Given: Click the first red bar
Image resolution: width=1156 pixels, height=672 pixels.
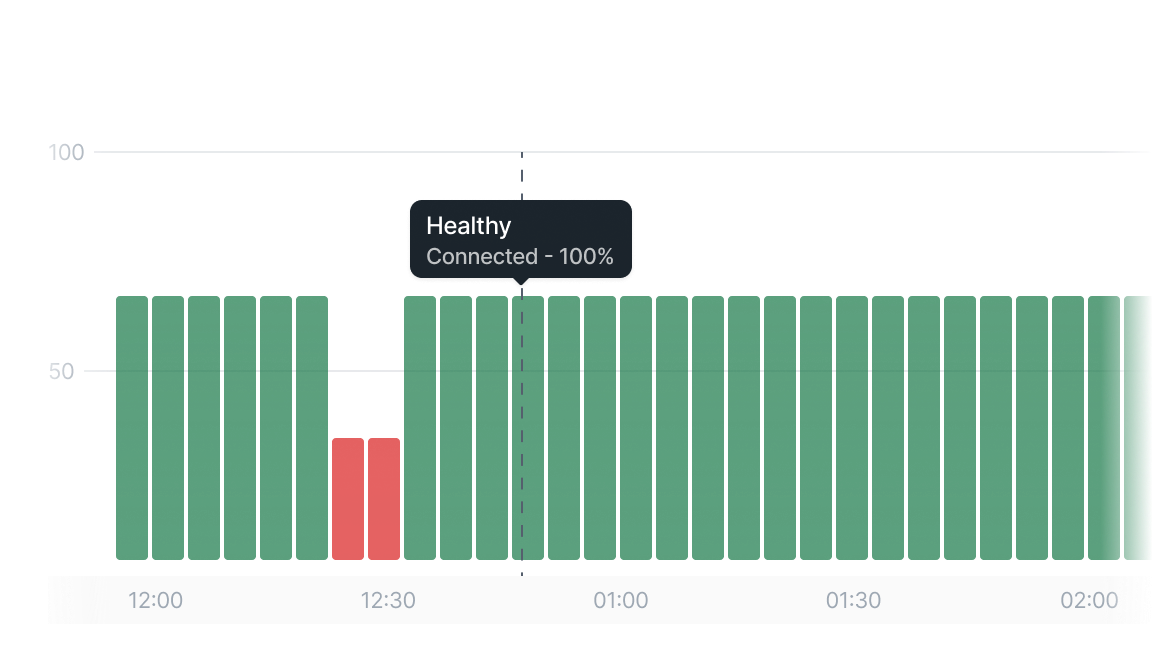Looking at the screenshot, I should pyautogui.click(x=348, y=498).
